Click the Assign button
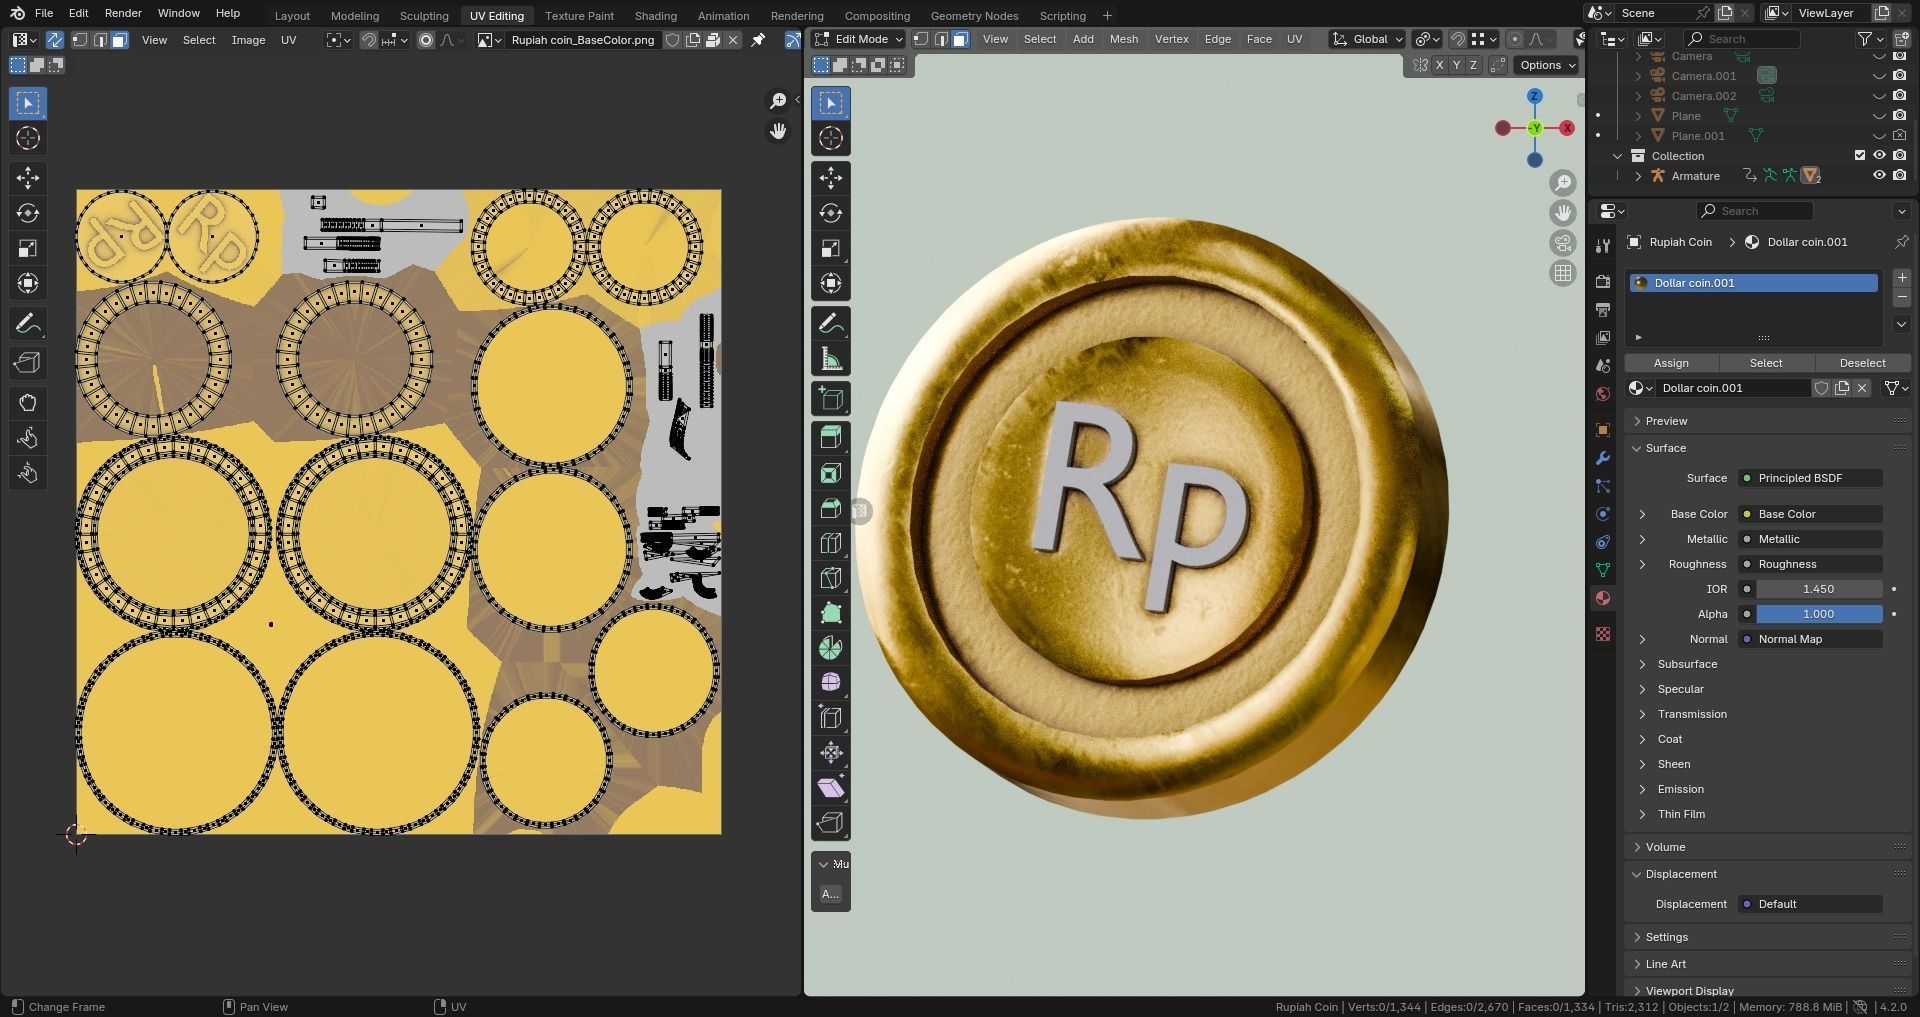Viewport: 1920px width, 1017px height. (x=1671, y=363)
